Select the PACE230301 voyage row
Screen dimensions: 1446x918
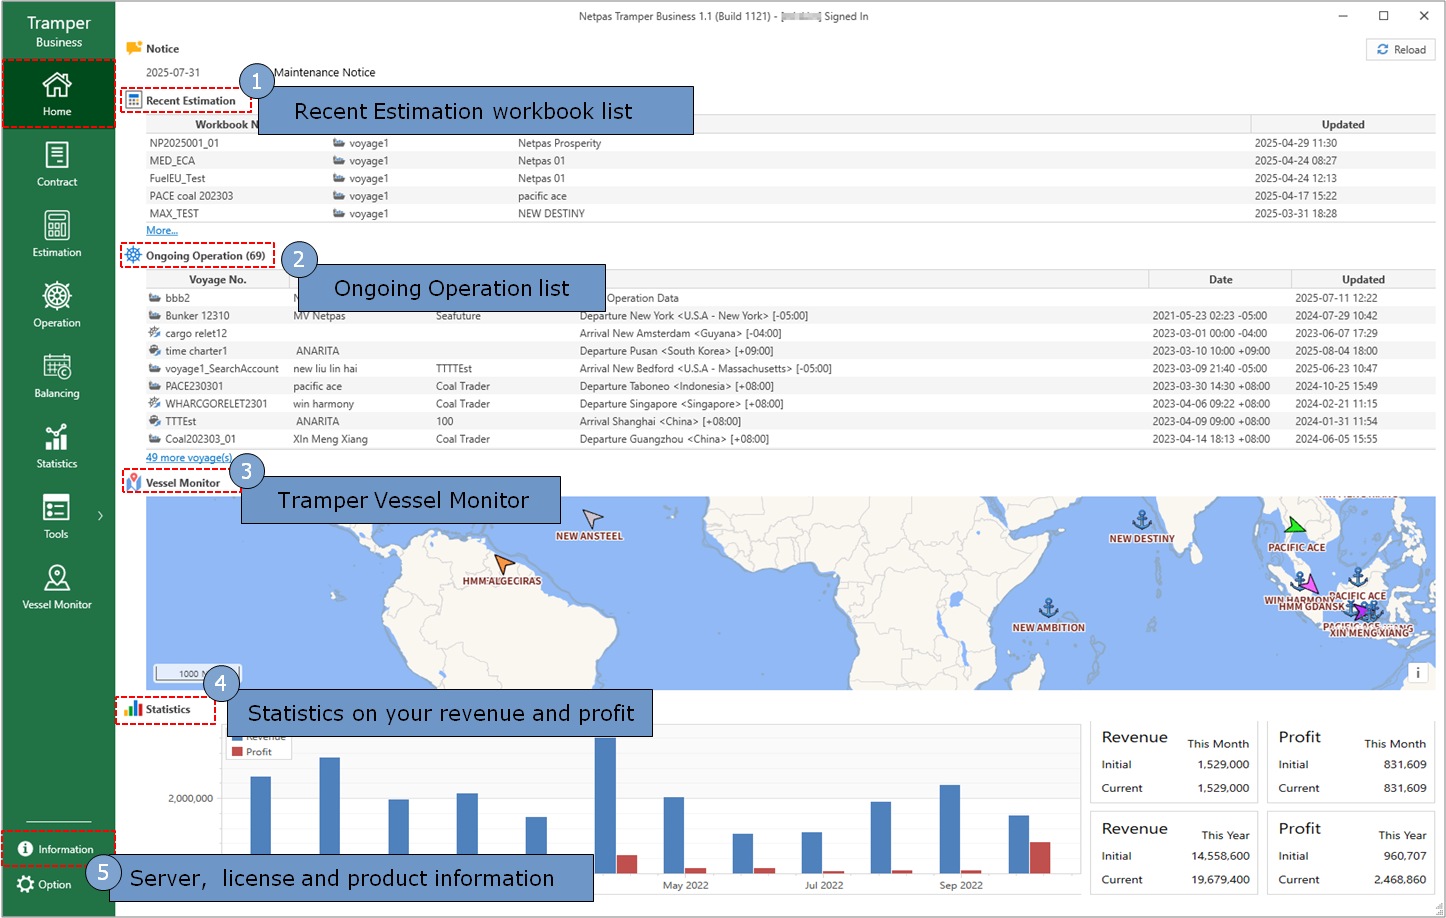pyautogui.click(x=194, y=386)
